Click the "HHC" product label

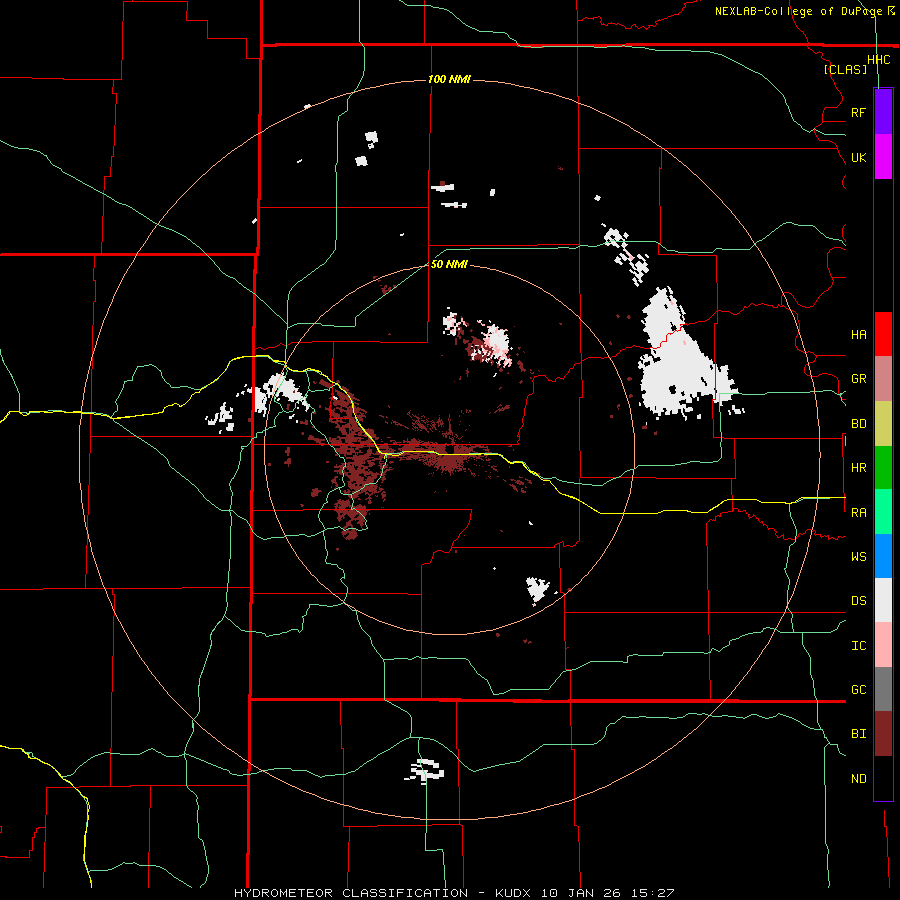tap(878, 60)
